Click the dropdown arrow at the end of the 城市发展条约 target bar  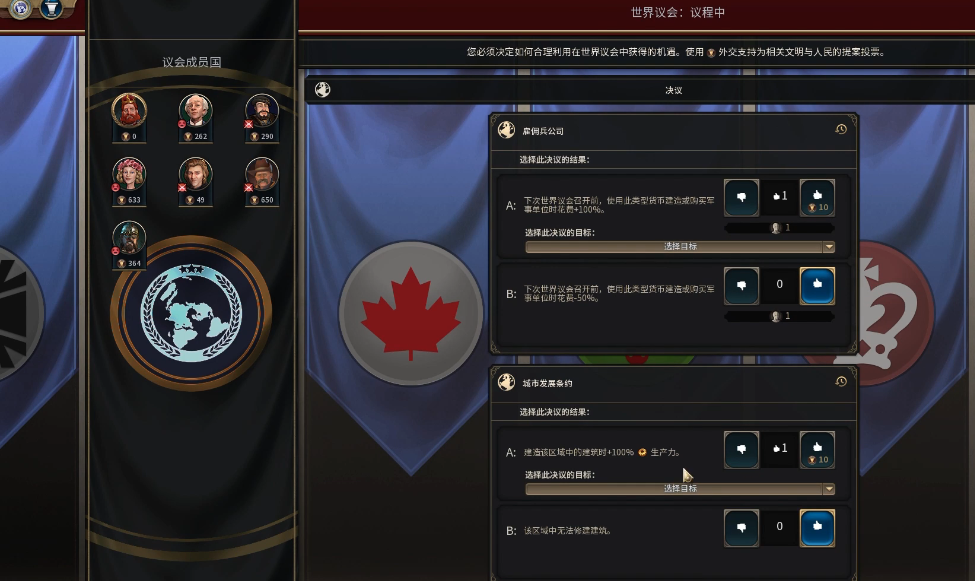[x=828, y=489]
